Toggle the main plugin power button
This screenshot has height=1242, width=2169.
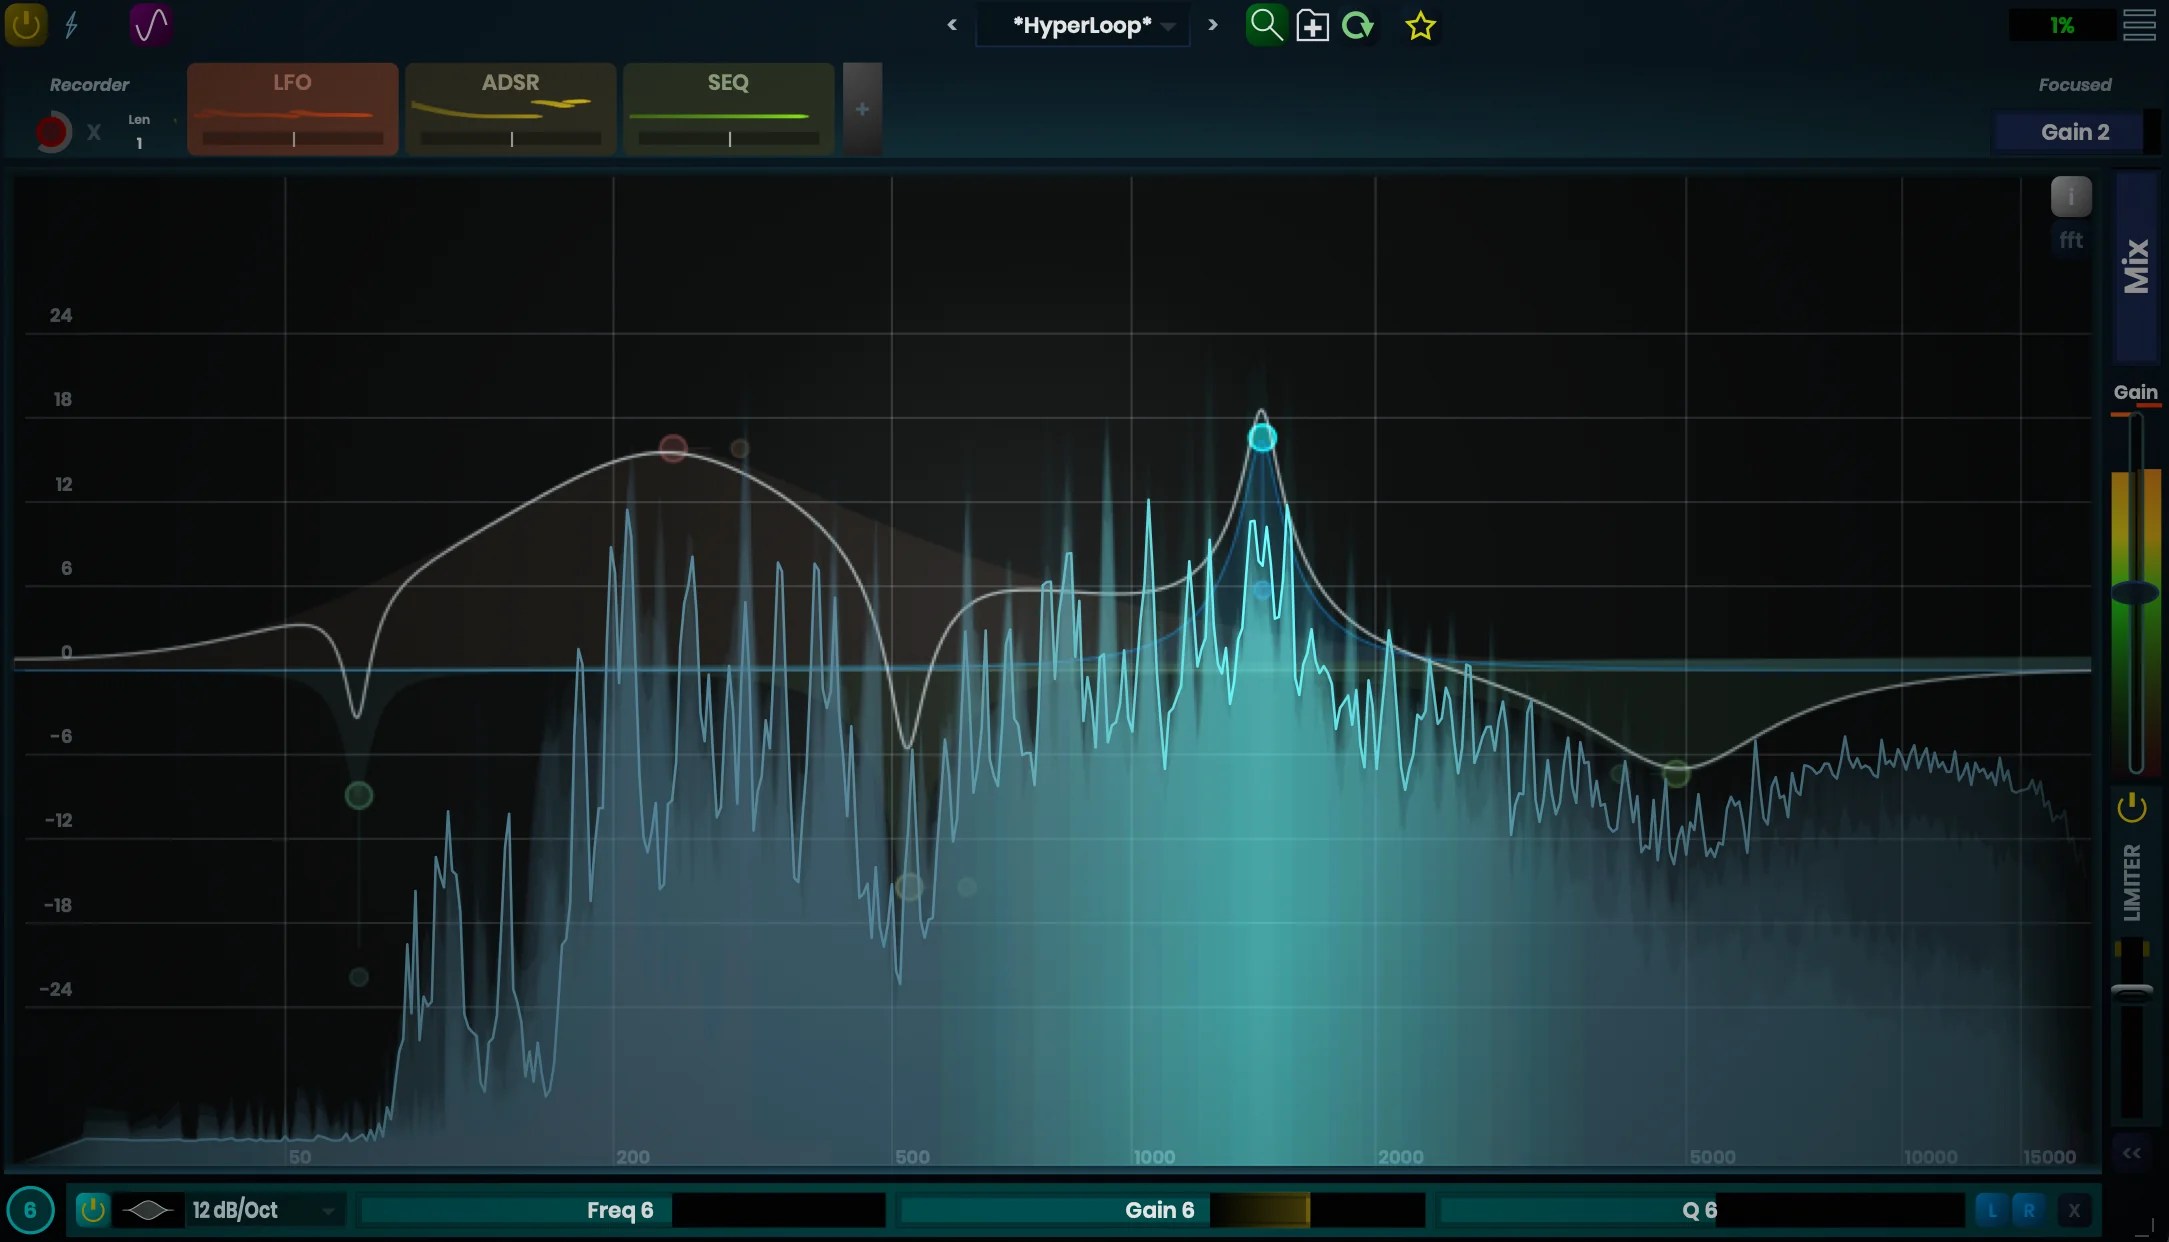[x=26, y=24]
